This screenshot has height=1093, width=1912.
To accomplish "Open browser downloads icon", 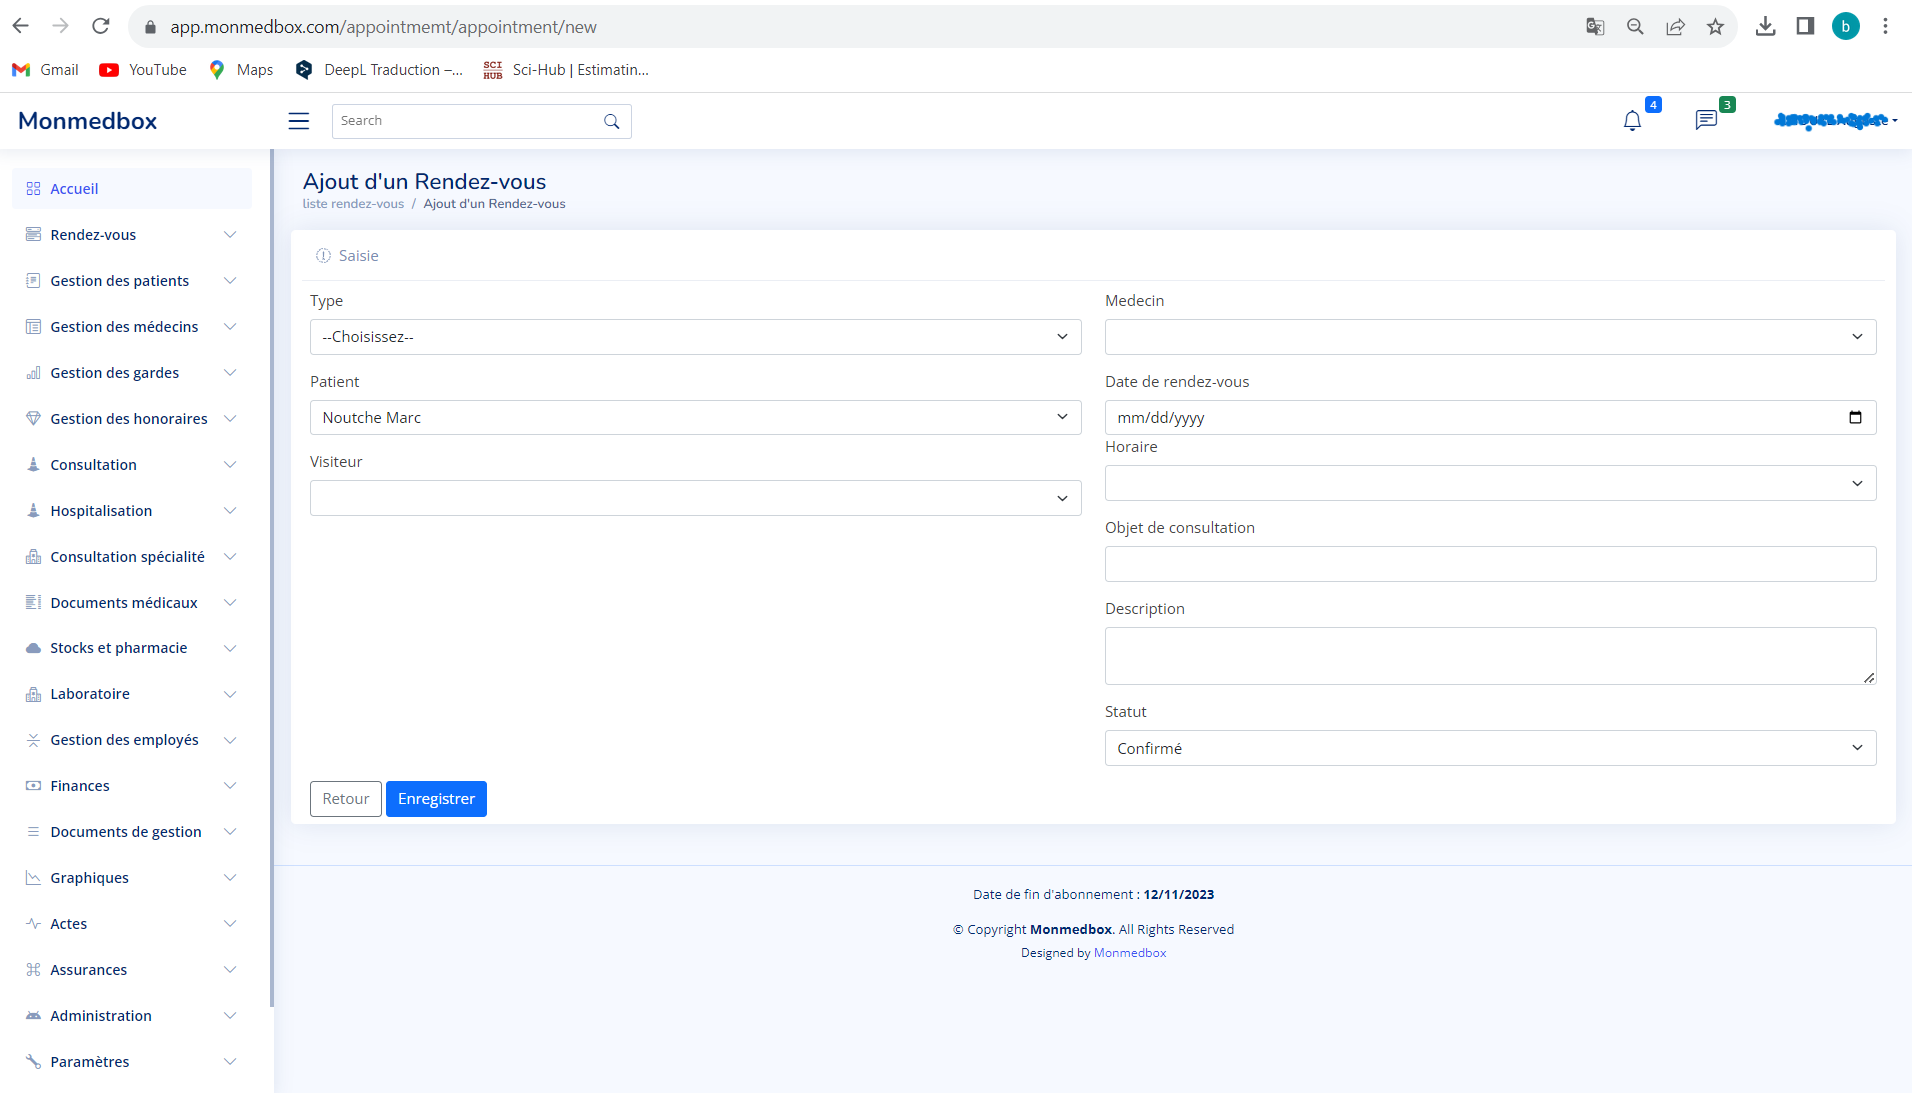I will pyautogui.click(x=1766, y=27).
